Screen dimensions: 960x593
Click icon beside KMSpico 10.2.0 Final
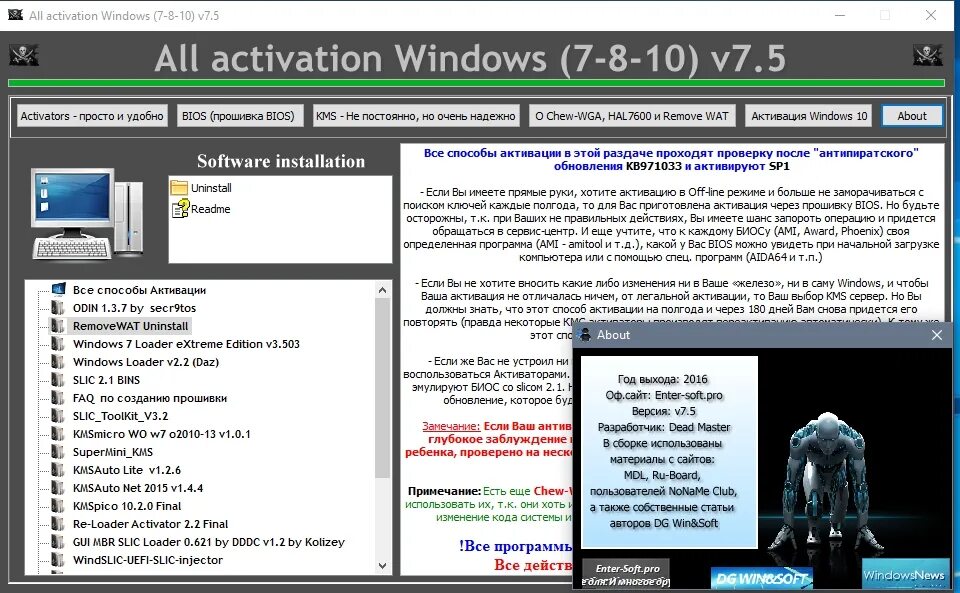[58, 506]
